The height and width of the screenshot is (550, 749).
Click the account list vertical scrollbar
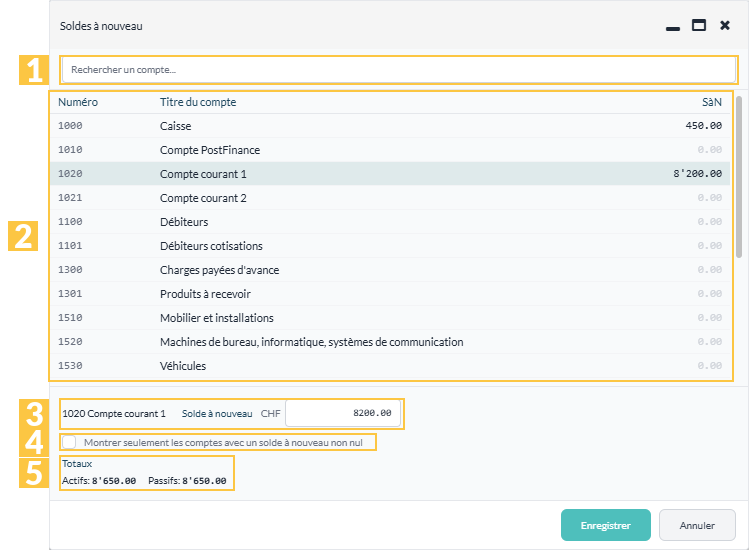[x=739, y=177]
